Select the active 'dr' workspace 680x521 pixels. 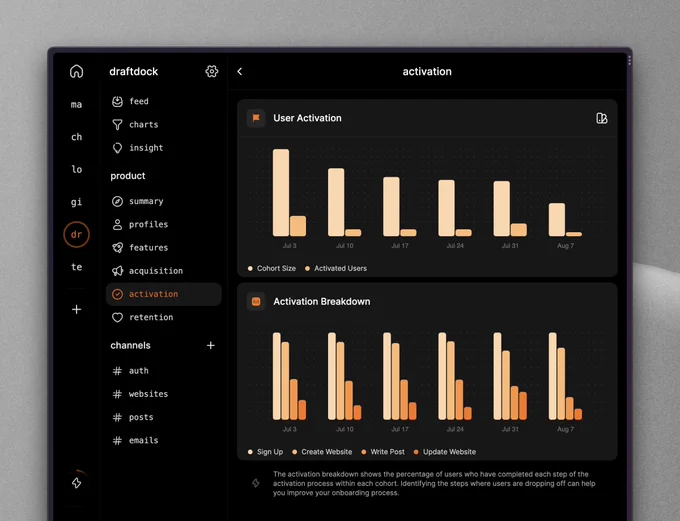76,234
